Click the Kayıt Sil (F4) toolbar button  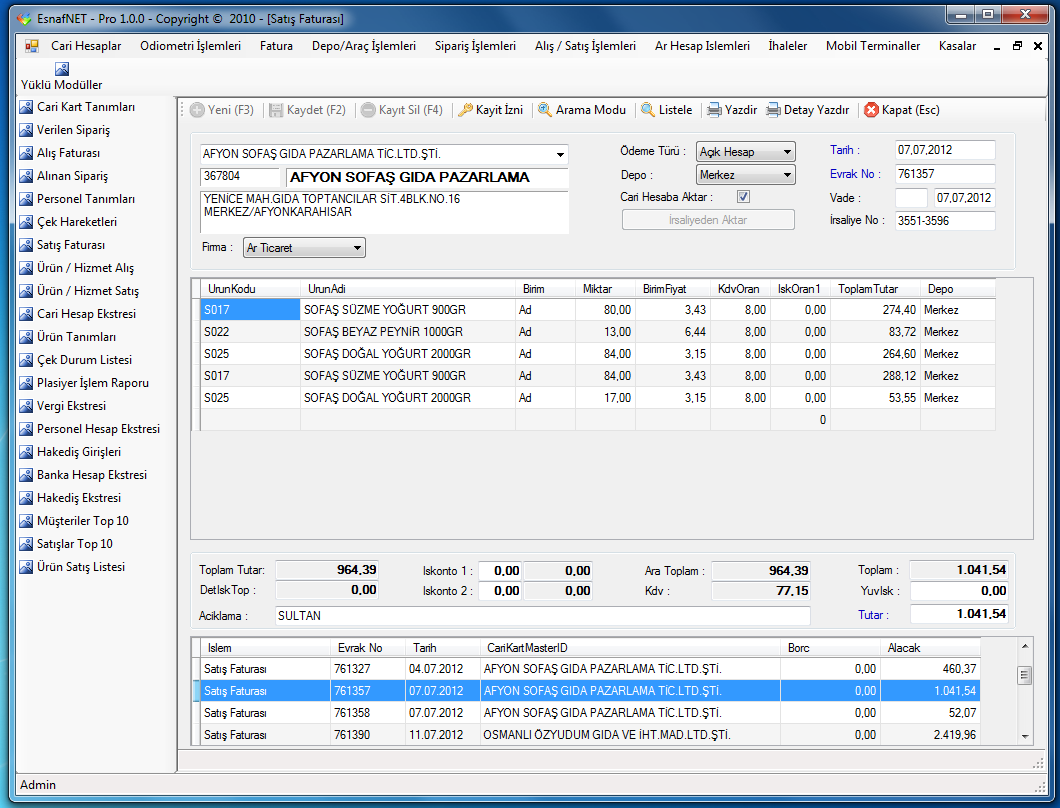402,110
